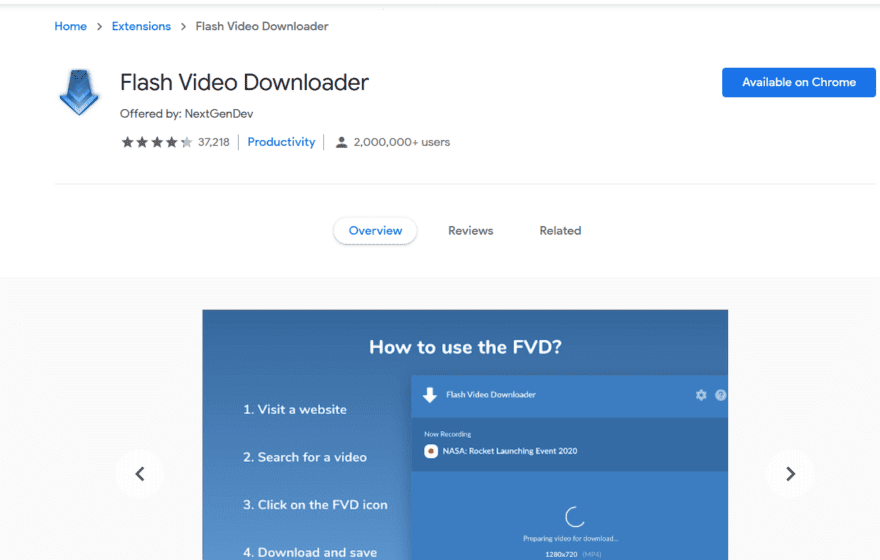The height and width of the screenshot is (560, 880).
Task: Advance to the next screenshot with right arrow
Action: (x=790, y=474)
